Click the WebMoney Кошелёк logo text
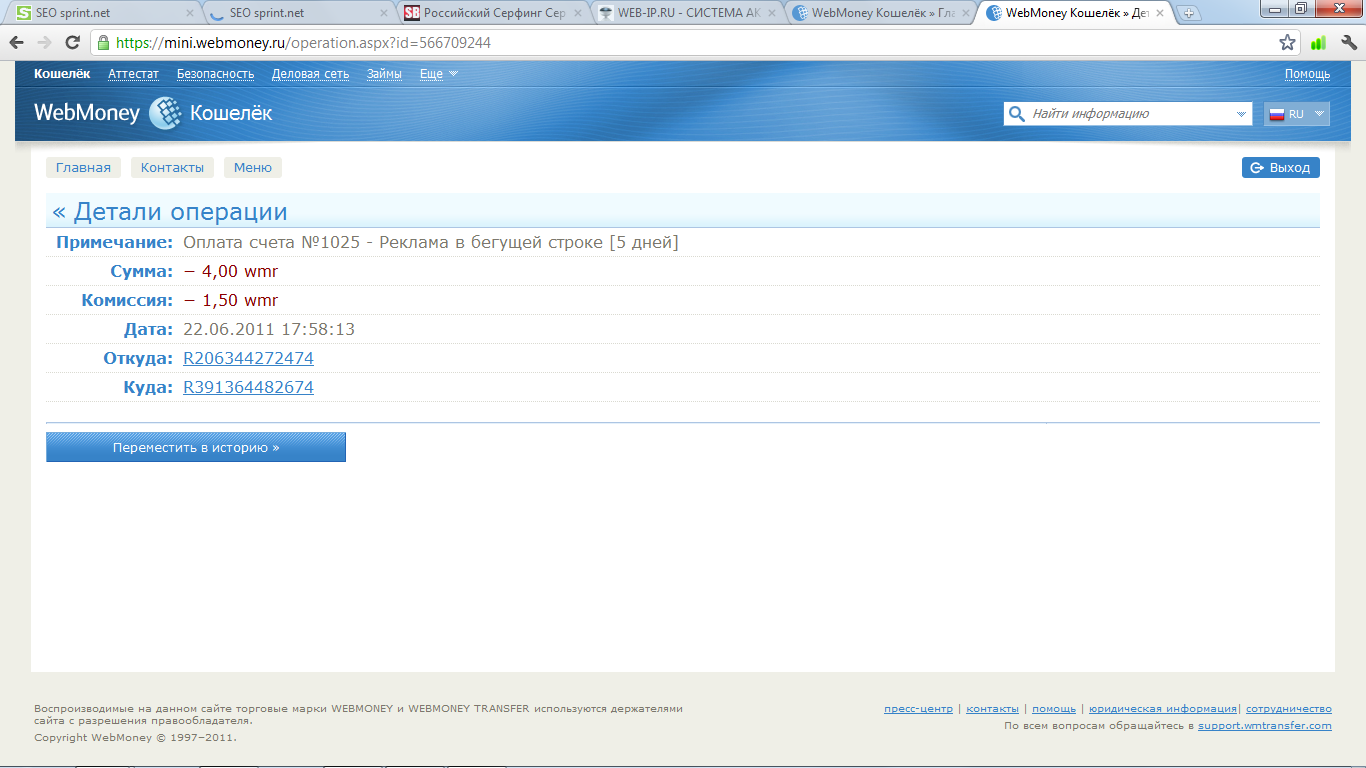The width and height of the screenshot is (1366, 768). (153, 113)
